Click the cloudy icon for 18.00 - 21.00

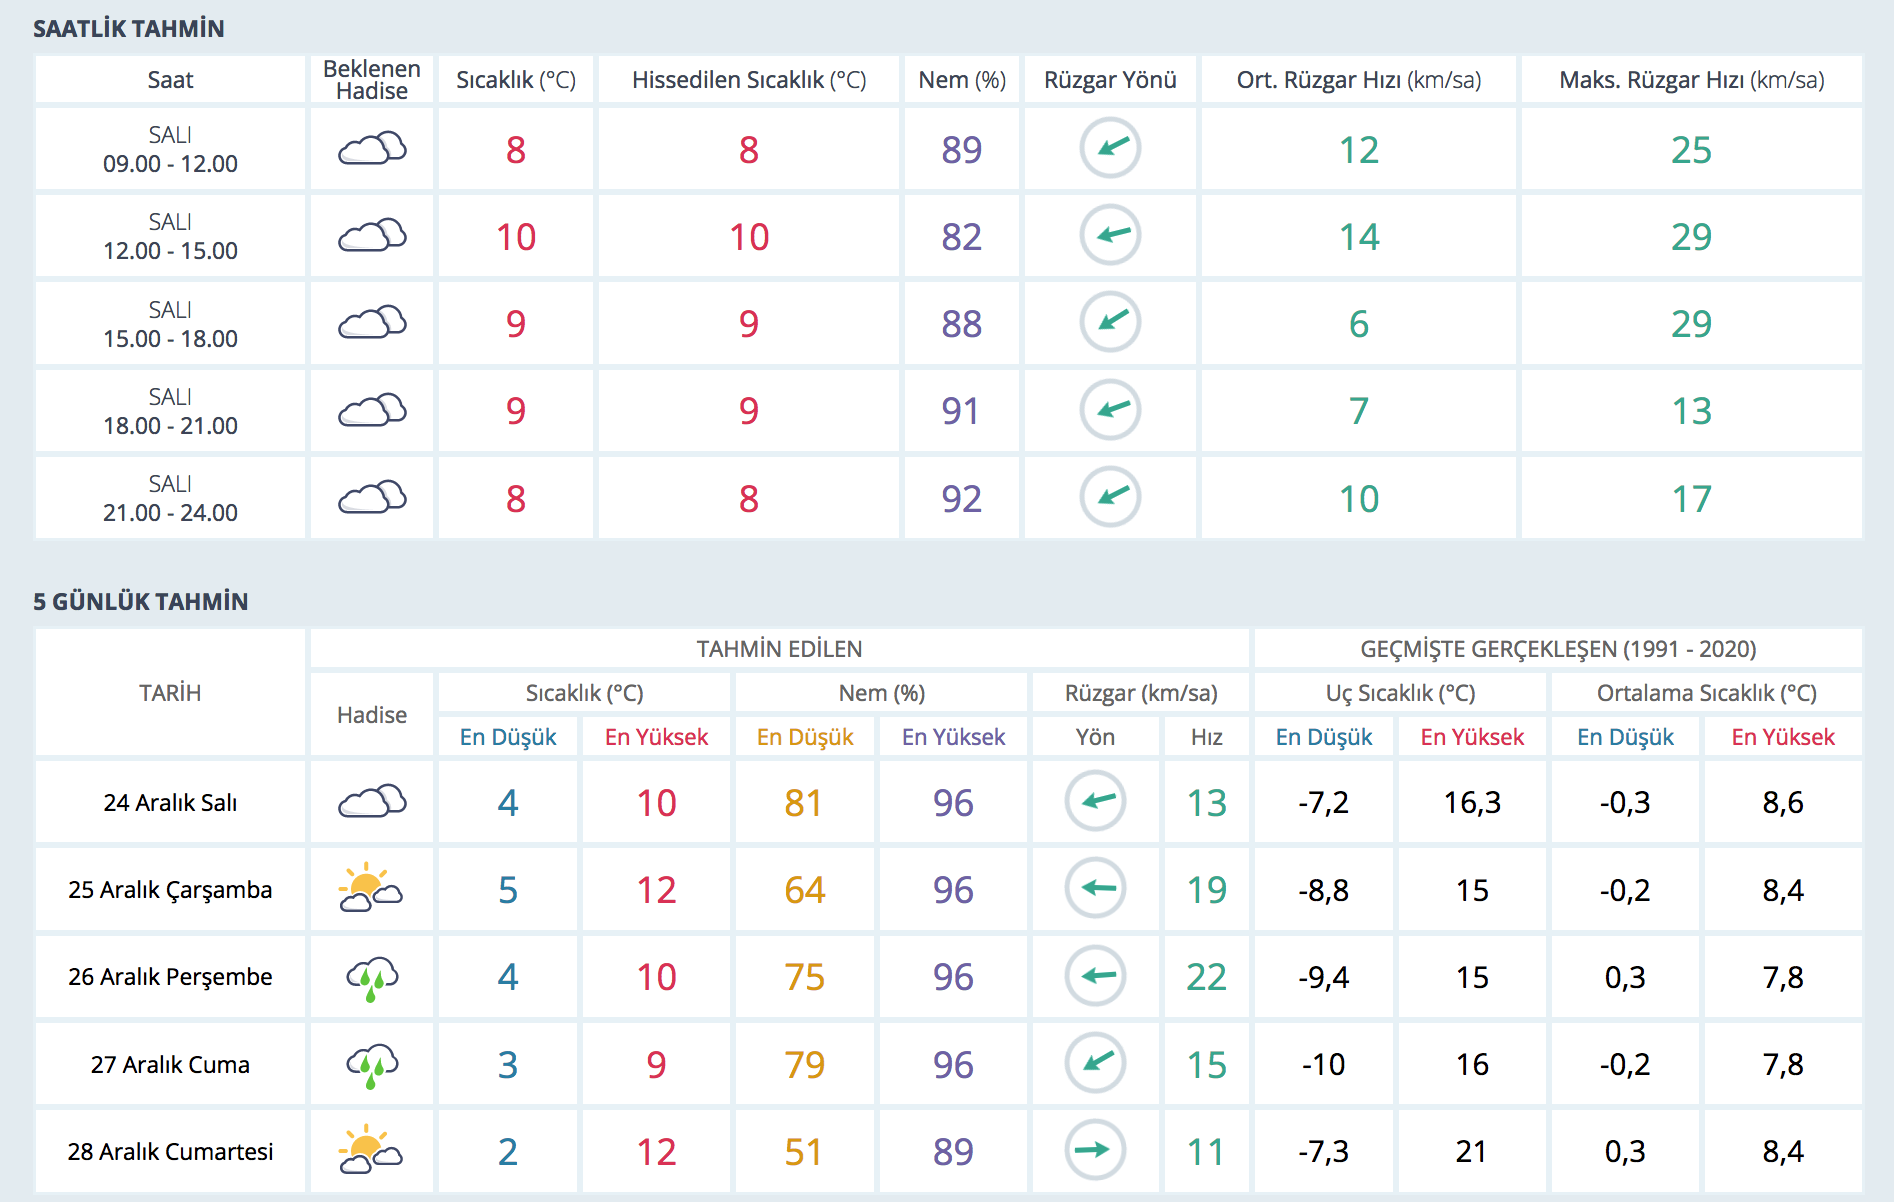click(372, 411)
